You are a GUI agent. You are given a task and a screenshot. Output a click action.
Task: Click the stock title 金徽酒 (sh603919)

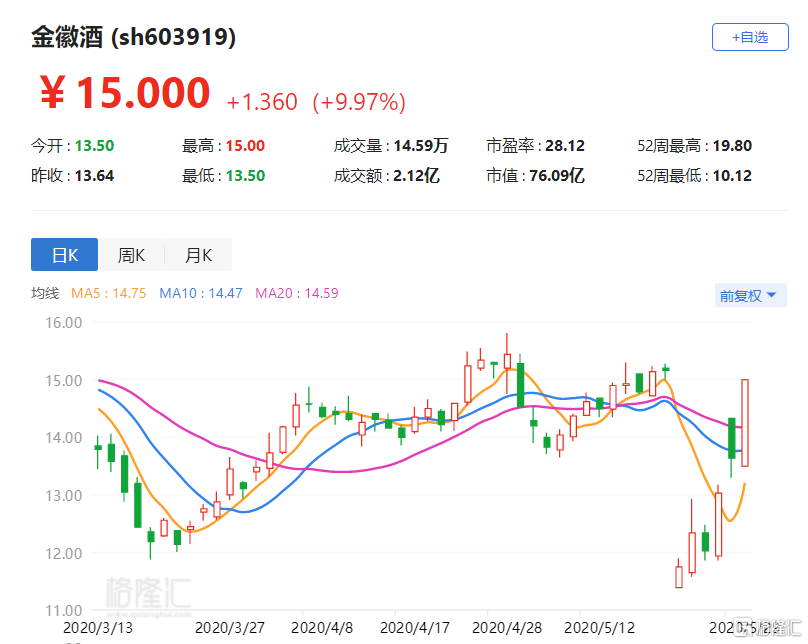133,37
